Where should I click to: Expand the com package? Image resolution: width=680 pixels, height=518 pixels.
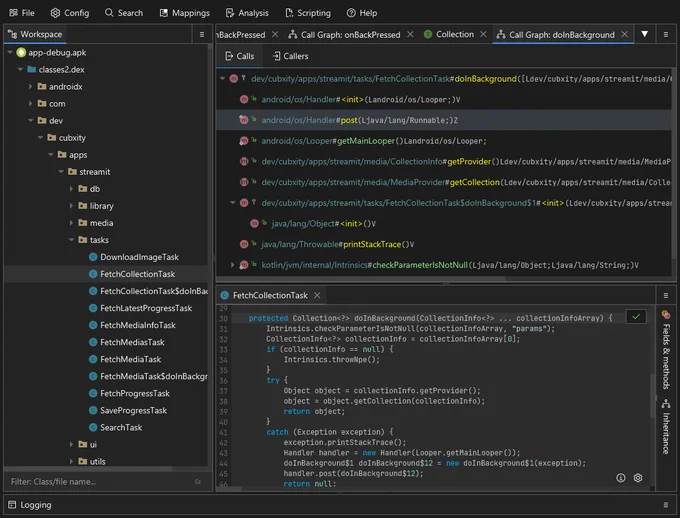click(x=30, y=104)
